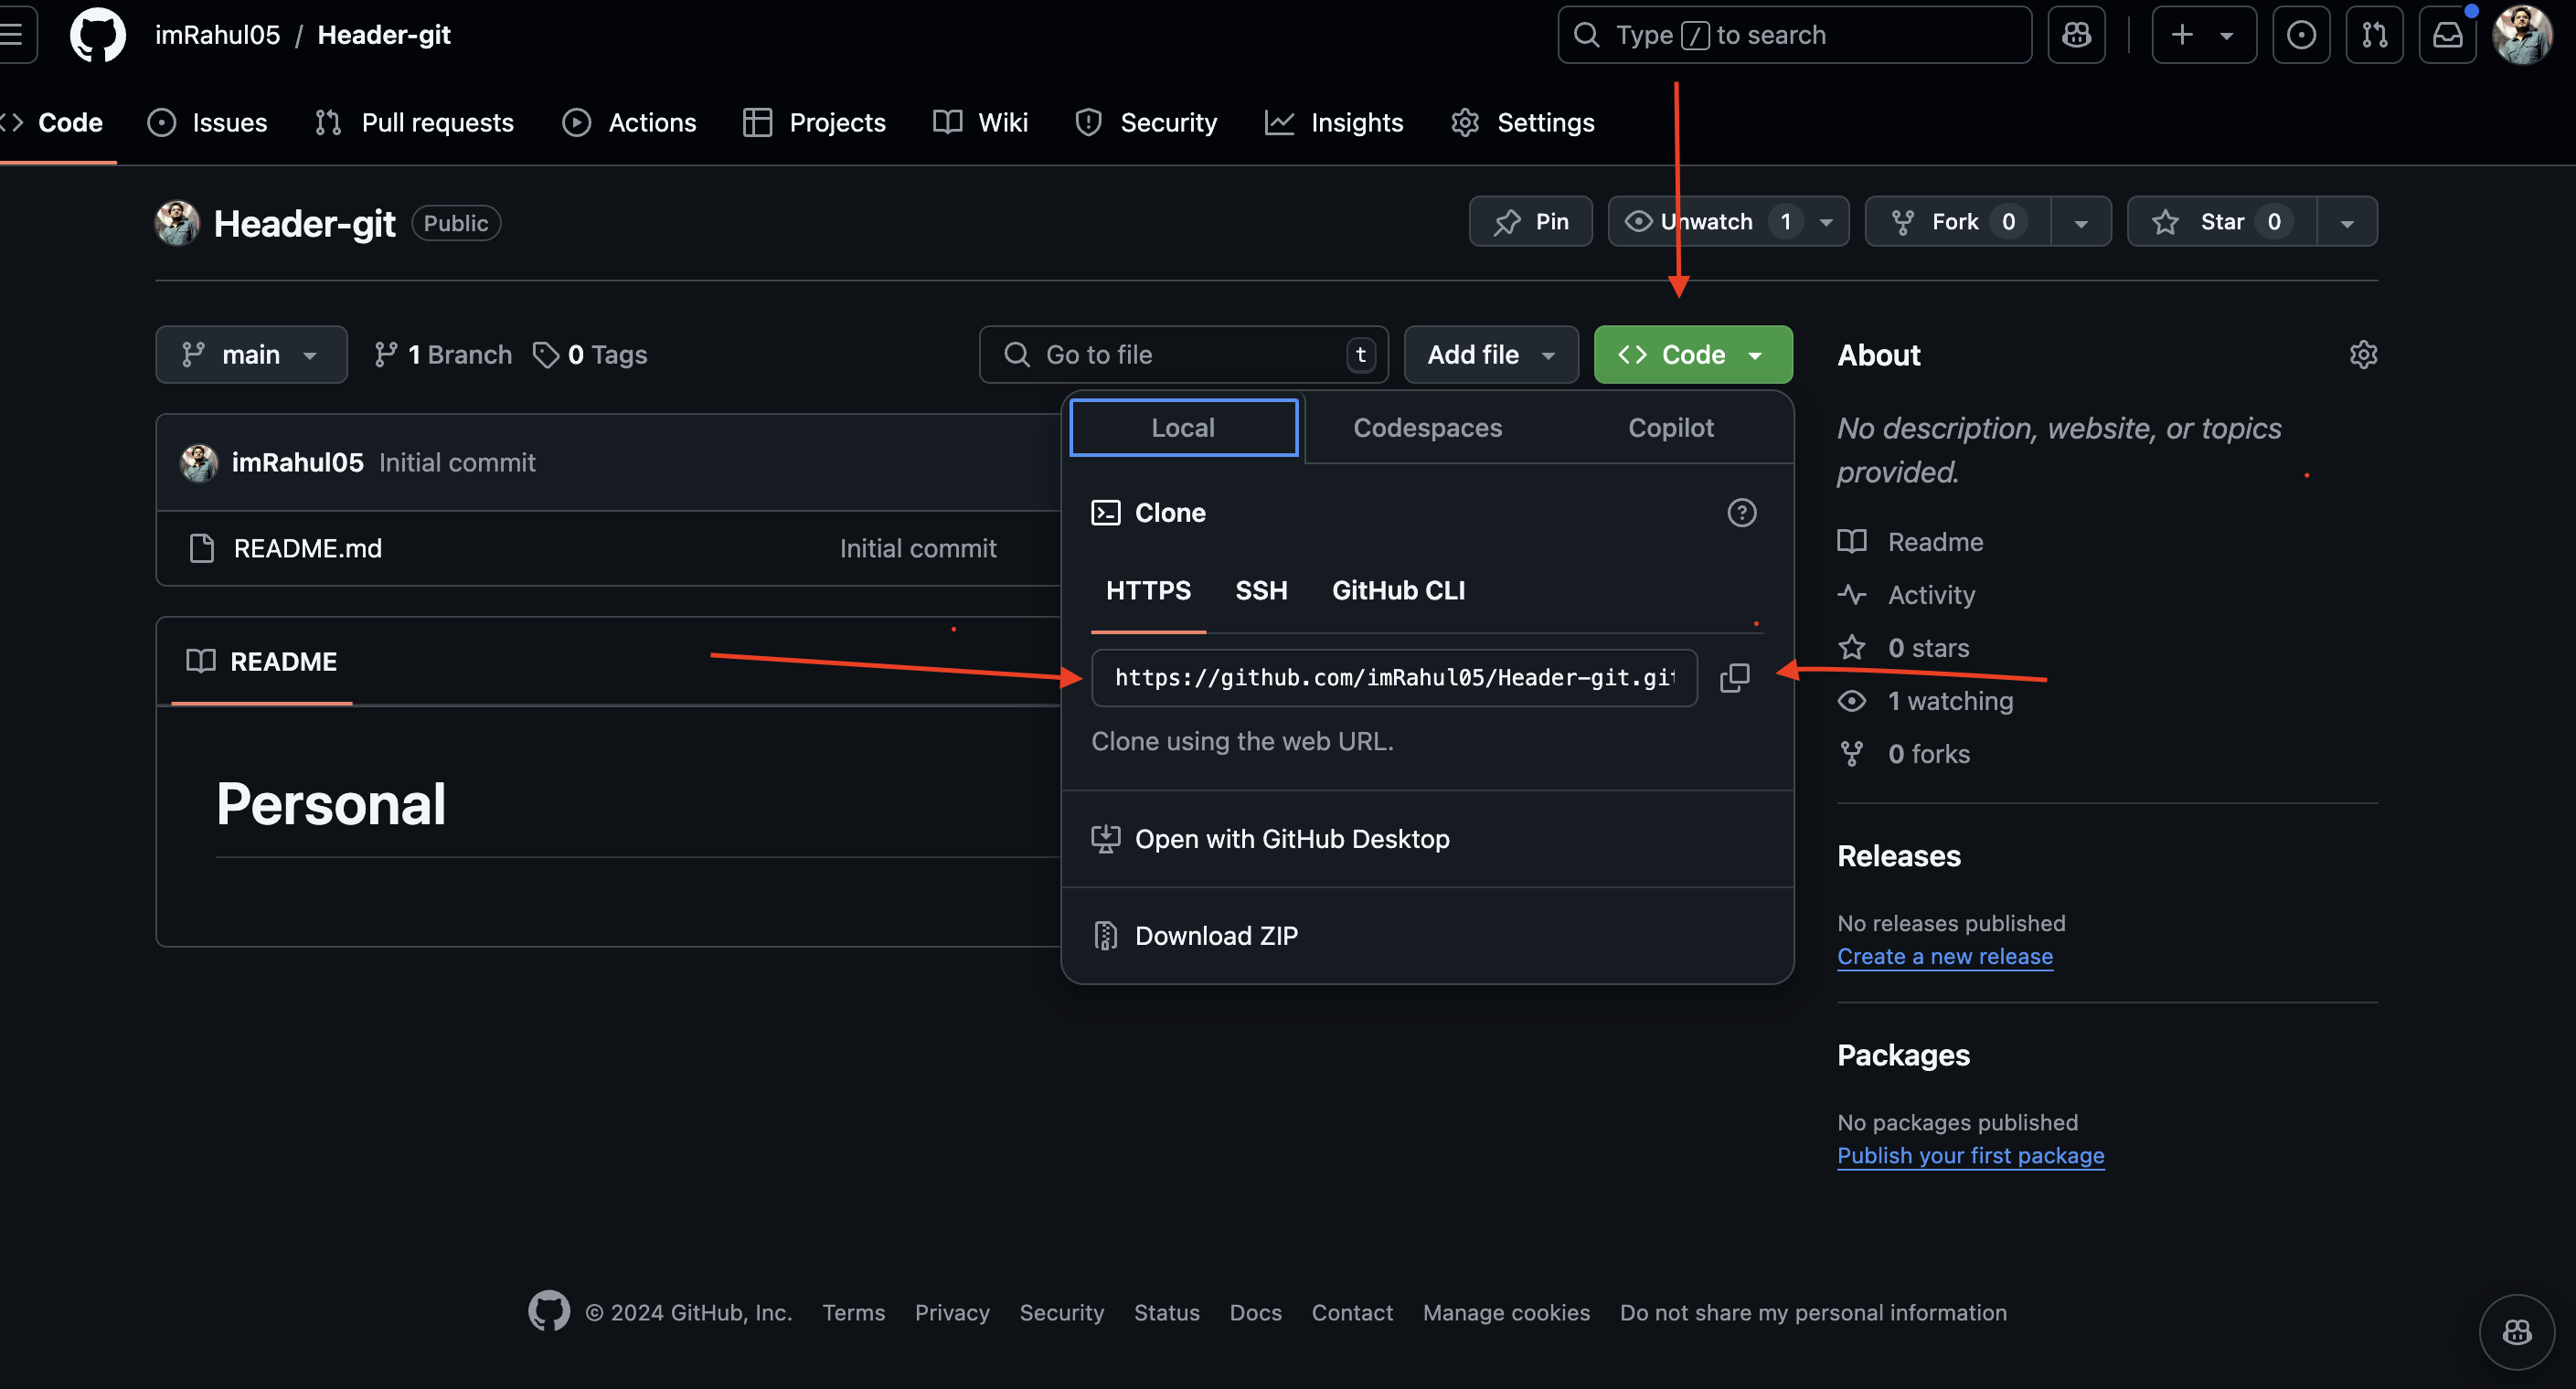Screen dimensions: 2576x1389
Task: Open Copilot chat icon in header
Action: (2076, 35)
